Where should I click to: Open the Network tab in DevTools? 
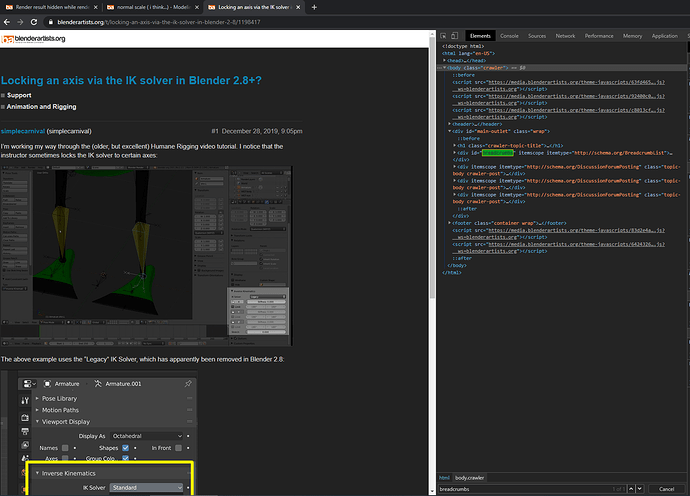tap(565, 36)
